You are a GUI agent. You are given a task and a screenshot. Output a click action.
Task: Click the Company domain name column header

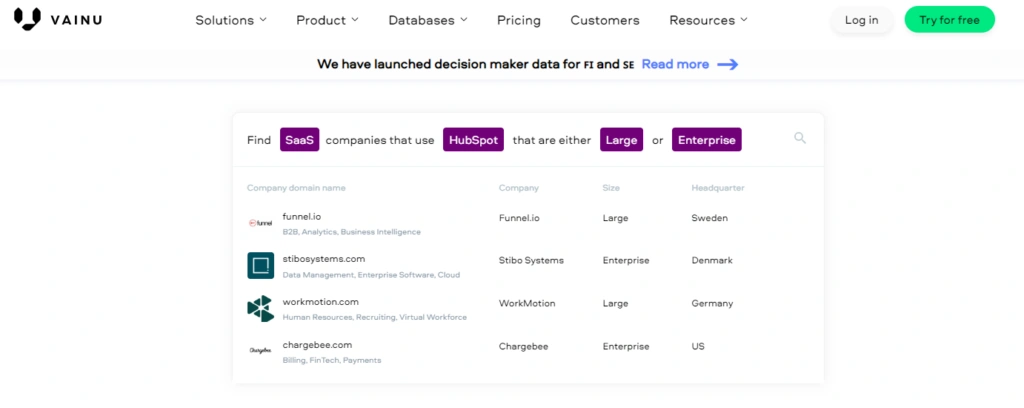[296, 188]
